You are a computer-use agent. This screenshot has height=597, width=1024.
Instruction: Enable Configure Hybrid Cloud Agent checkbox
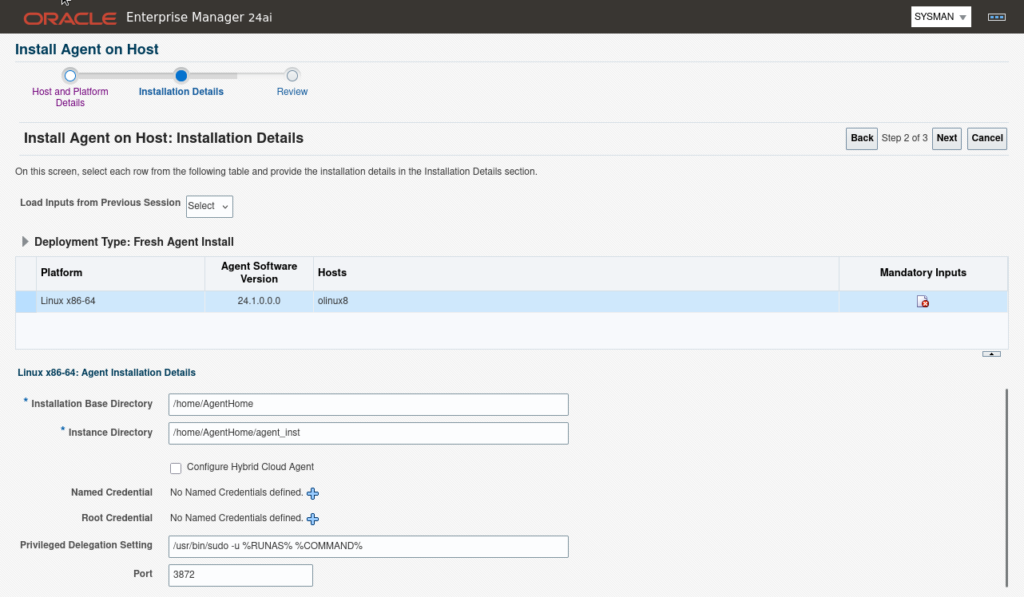[x=176, y=467]
